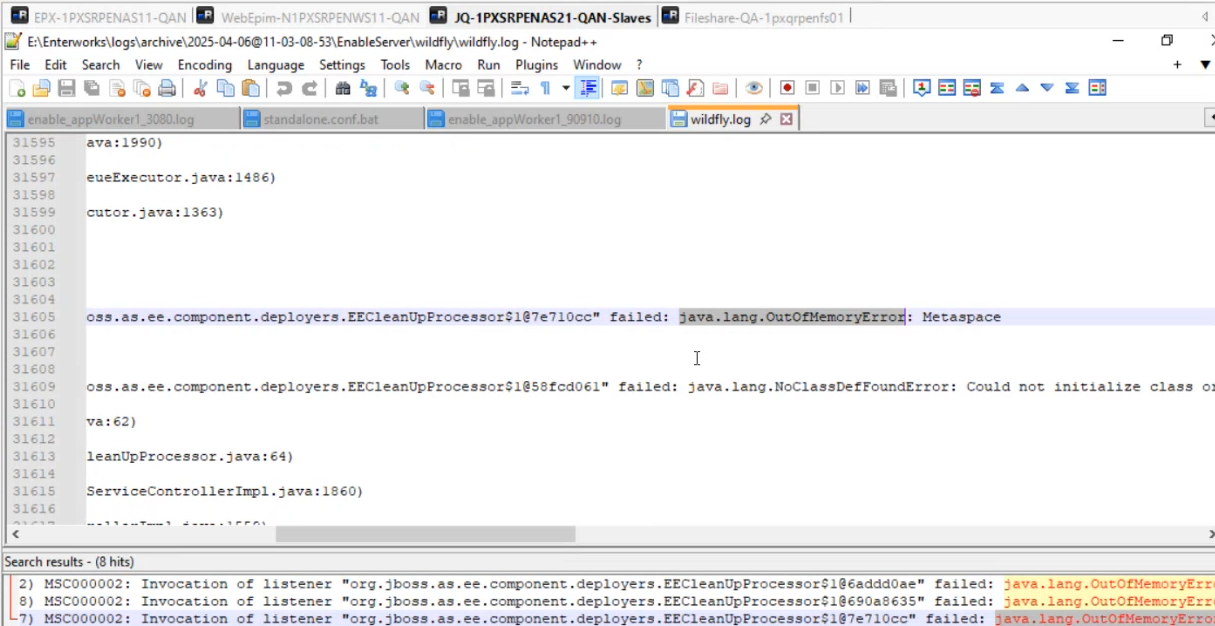Click the New file toolbar icon
Viewport: 1215px width, 626px height.
17,88
